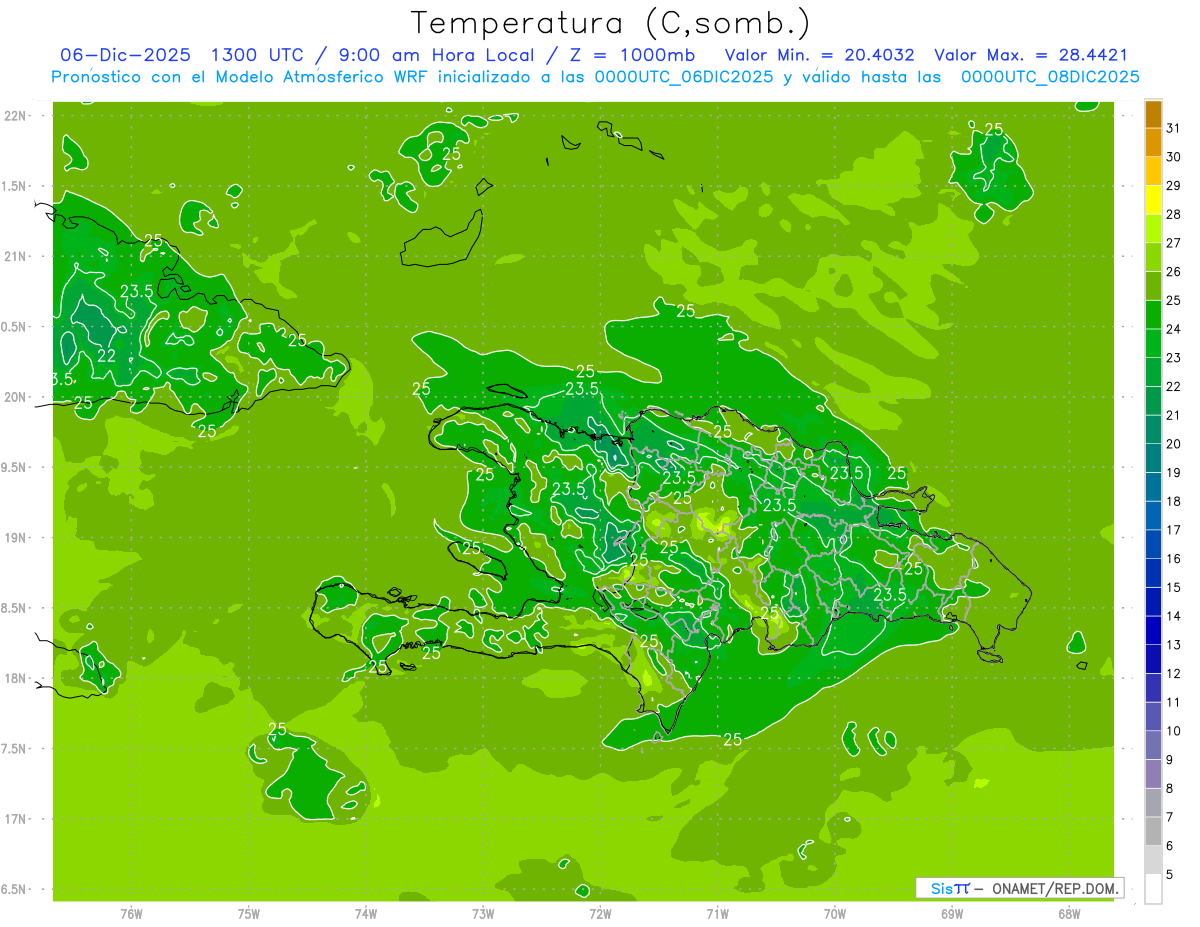Click the '69W' longitude axis label
The image size is (1200, 927).
coord(952,913)
